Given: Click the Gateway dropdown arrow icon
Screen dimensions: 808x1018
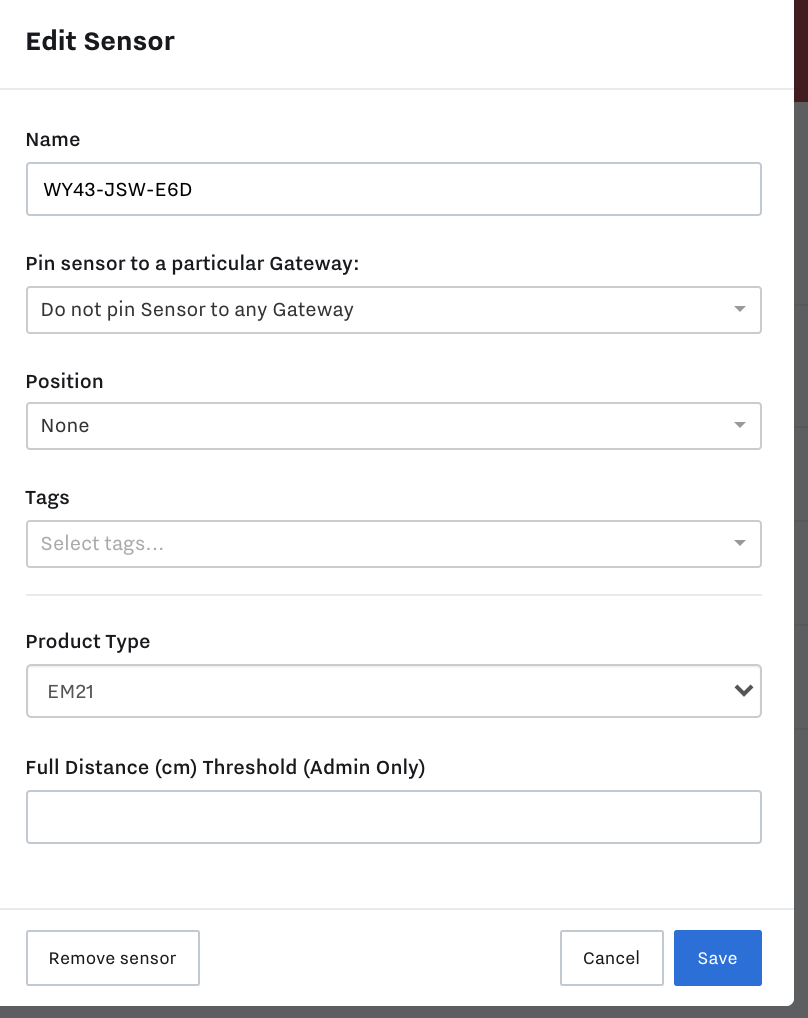Looking at the screenshot, I should (739, 309).
